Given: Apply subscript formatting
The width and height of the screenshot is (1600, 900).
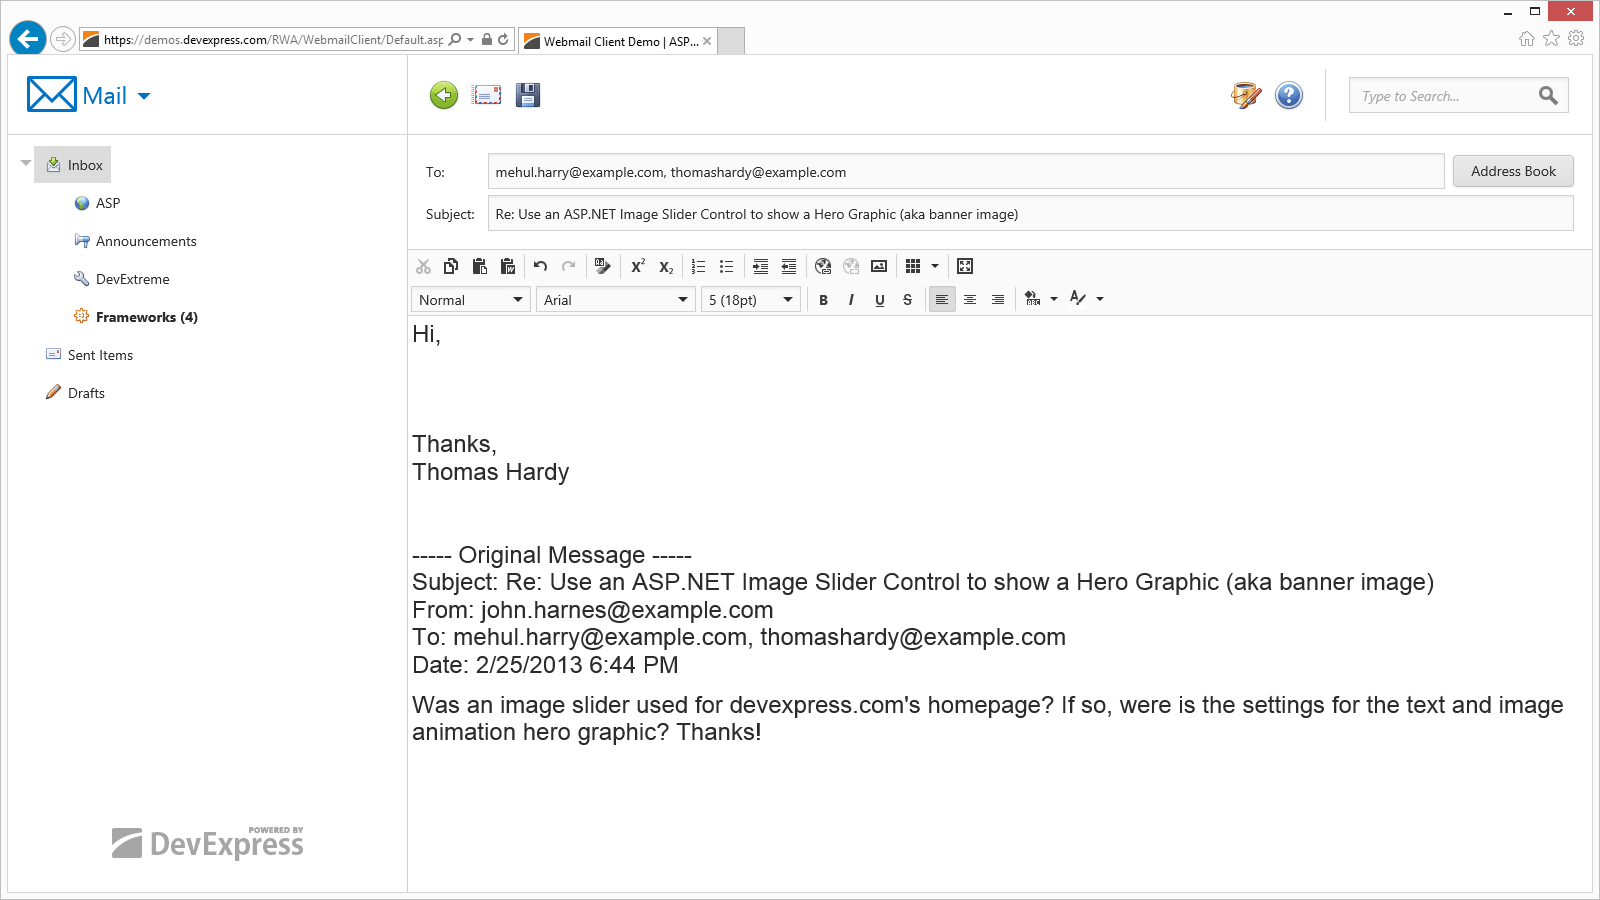Looking at the screenshot, I should pyautogui.click(x=666, y=266).
